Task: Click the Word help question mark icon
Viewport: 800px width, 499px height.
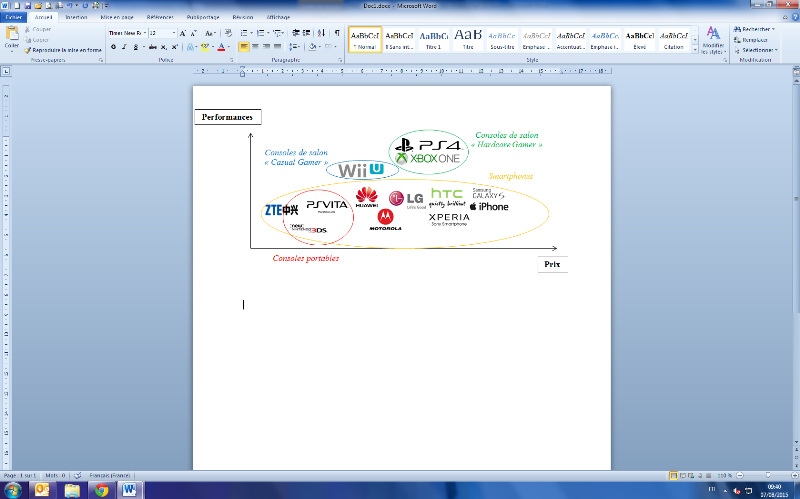Action: (x=793, y=17)
